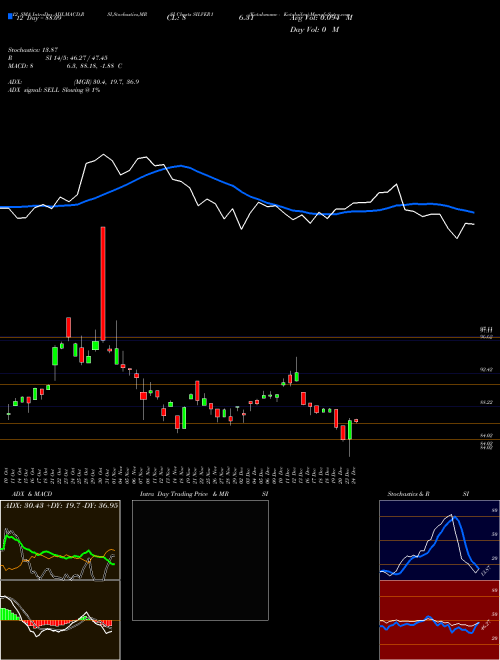500x660 pixels.
Task: Click the last green candle with long lower wick
Action: (349, 438)
